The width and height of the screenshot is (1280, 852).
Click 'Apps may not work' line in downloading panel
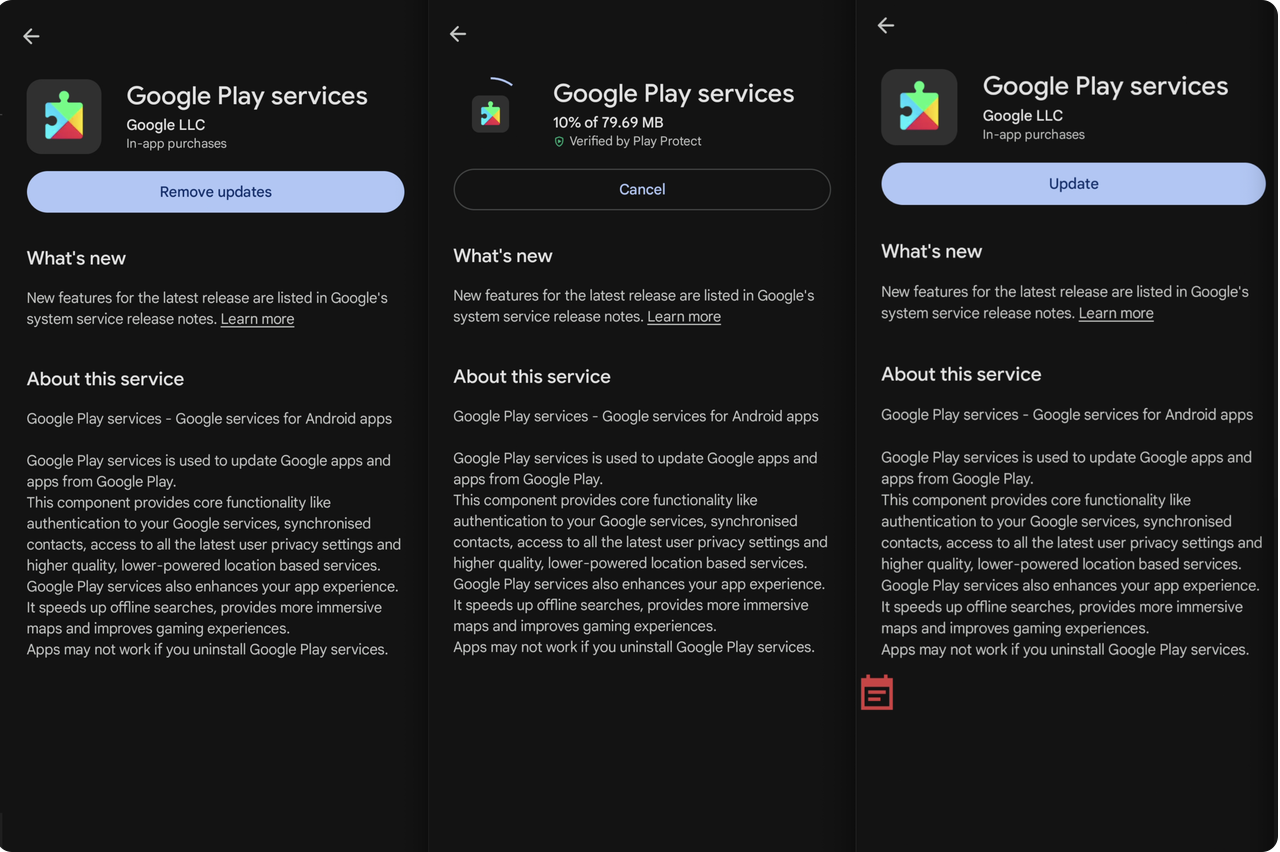634,648
